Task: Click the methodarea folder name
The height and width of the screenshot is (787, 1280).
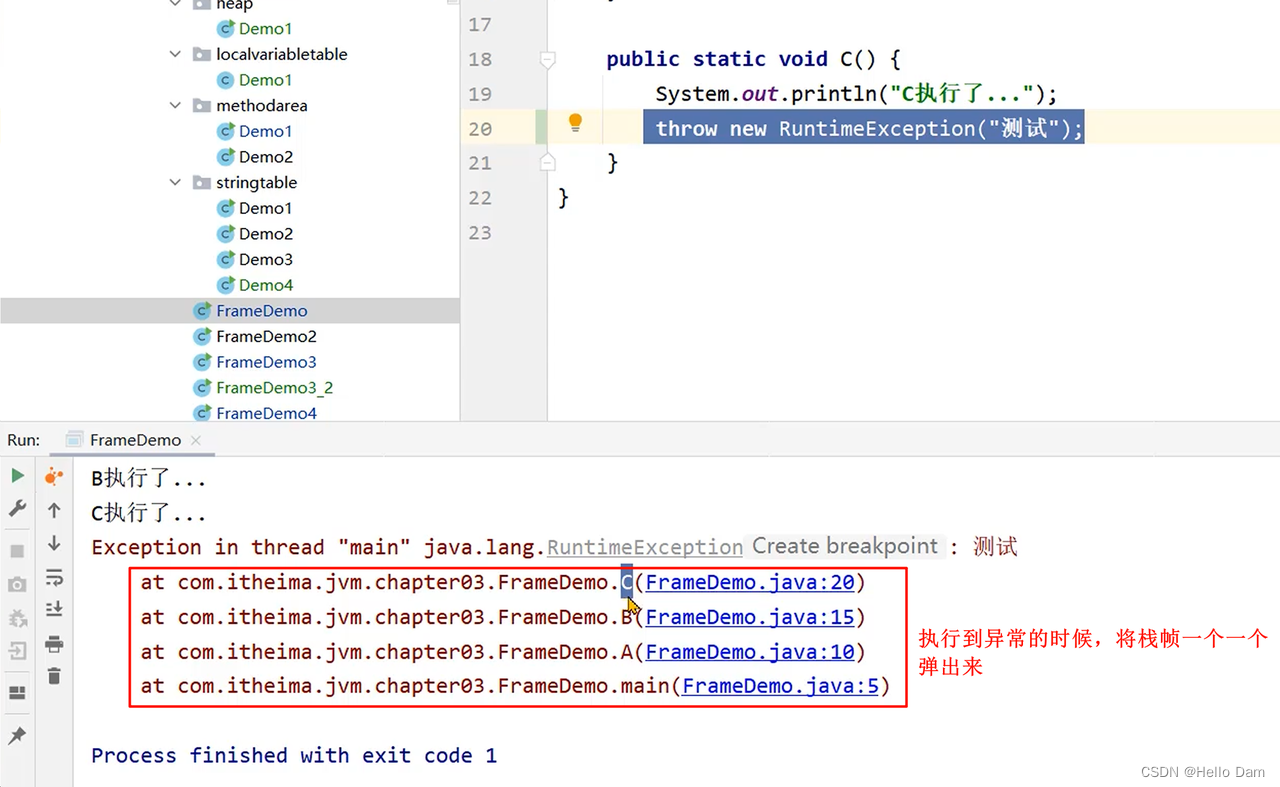Action: (262, 105)
